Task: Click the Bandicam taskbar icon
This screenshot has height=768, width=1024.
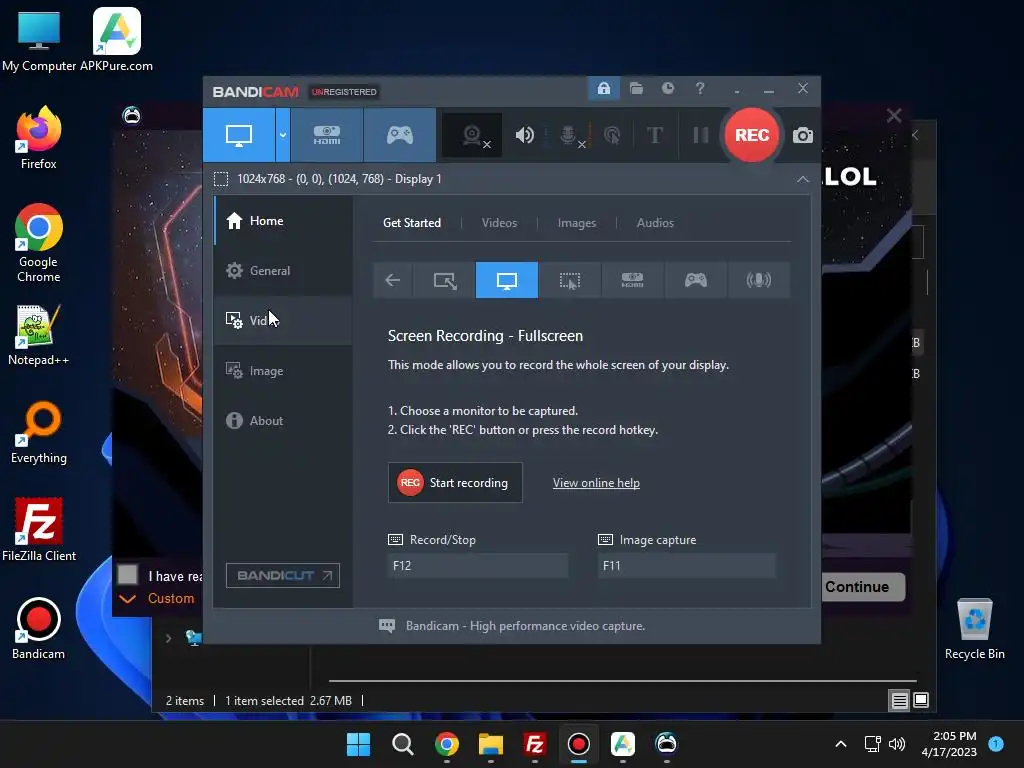Action: pos(579,744)
